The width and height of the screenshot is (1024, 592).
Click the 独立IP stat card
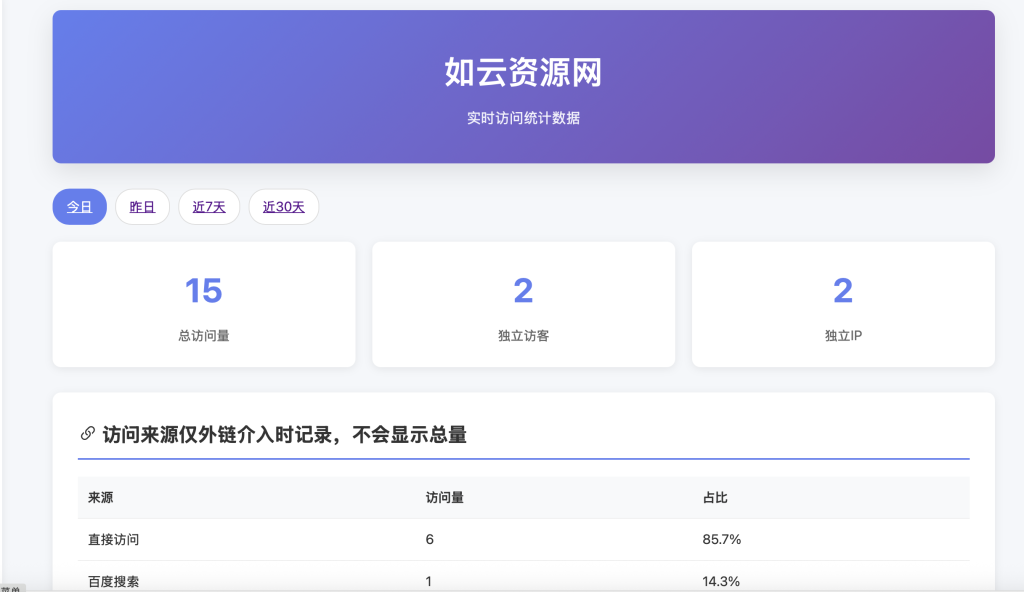[x=842, y=304]
